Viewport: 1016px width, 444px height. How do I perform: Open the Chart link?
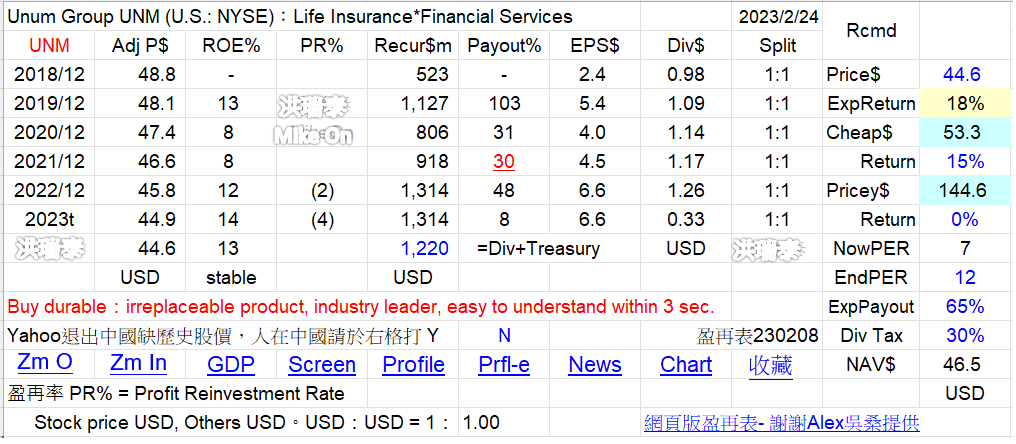686,365
